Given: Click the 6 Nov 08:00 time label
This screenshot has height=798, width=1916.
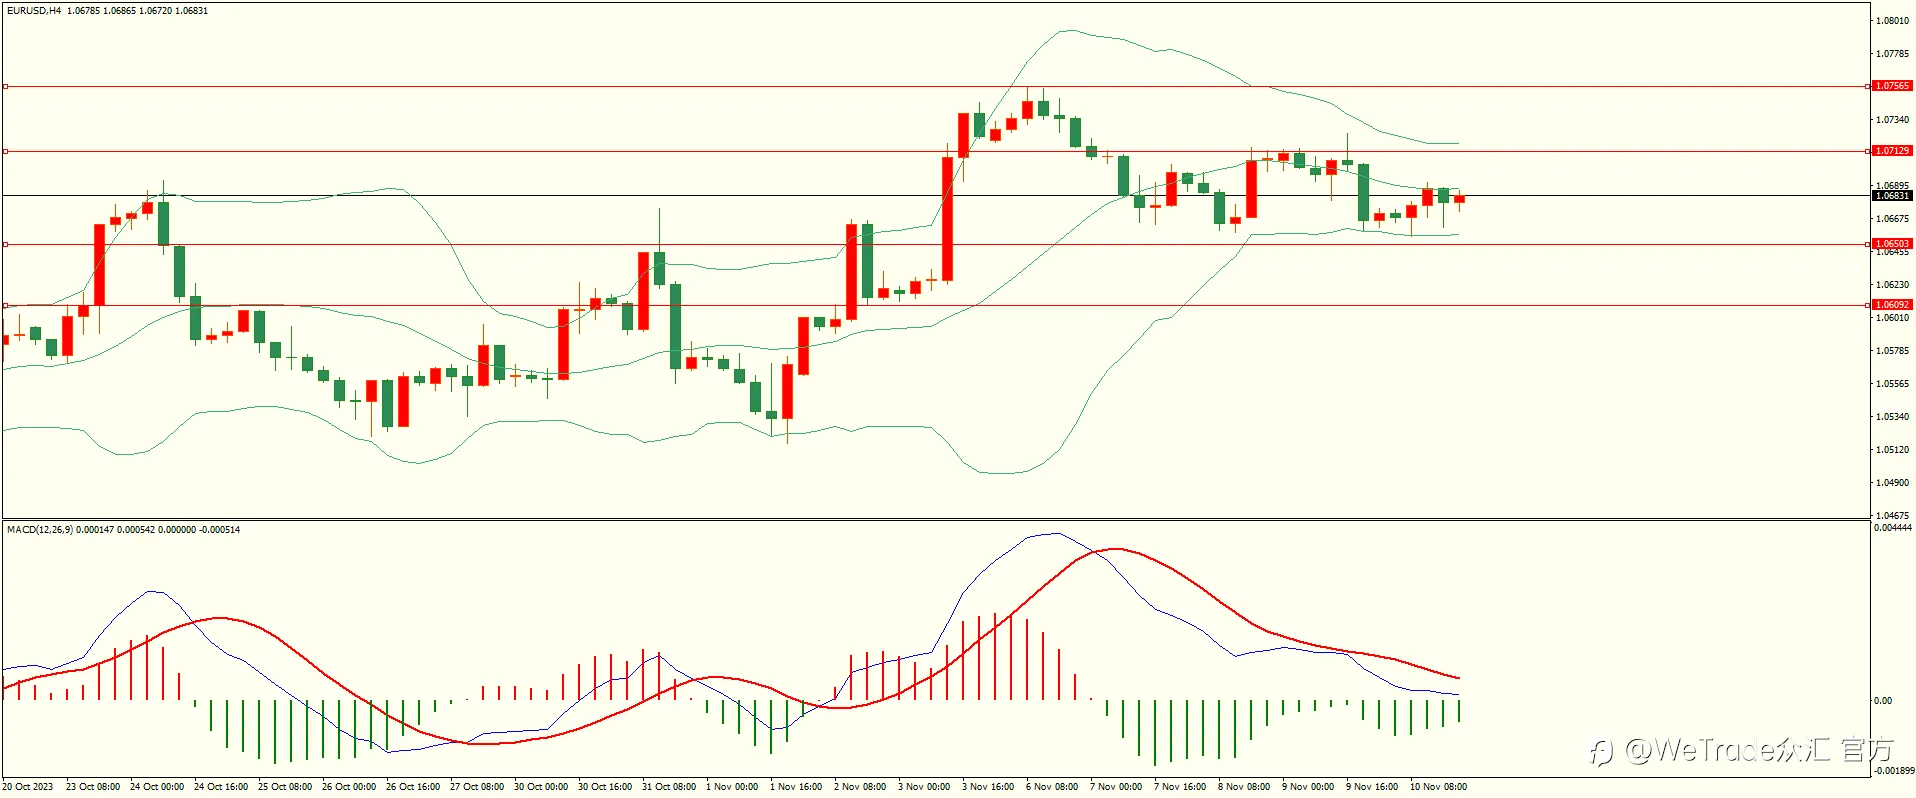Looking at the screenshot, I should click(1052, 787).
